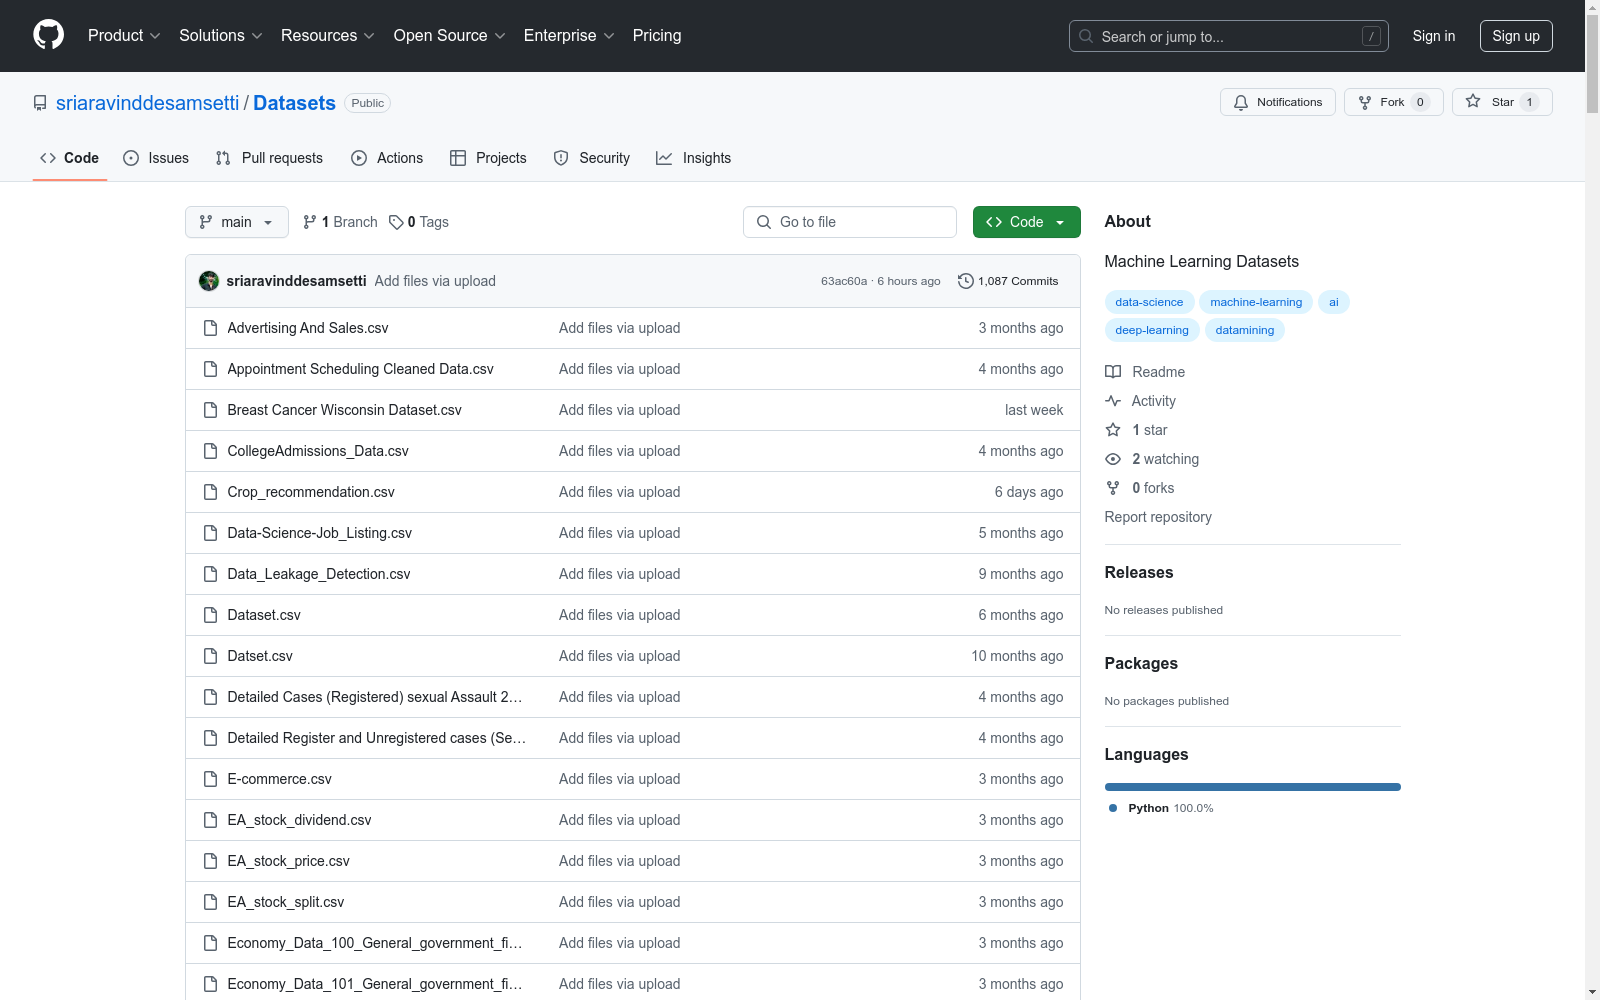
Task: Click file icon of Data_Leakage_Detection.csv
Action: (x=210, y=574)
